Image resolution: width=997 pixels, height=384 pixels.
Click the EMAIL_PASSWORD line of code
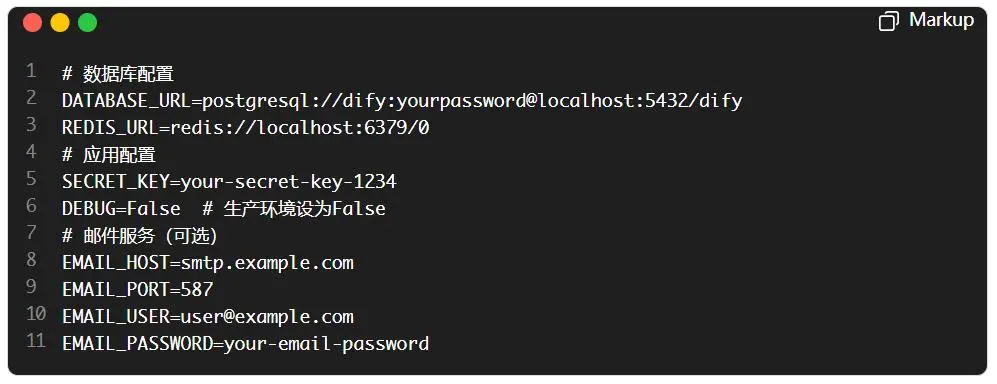(x=245, y=344)
